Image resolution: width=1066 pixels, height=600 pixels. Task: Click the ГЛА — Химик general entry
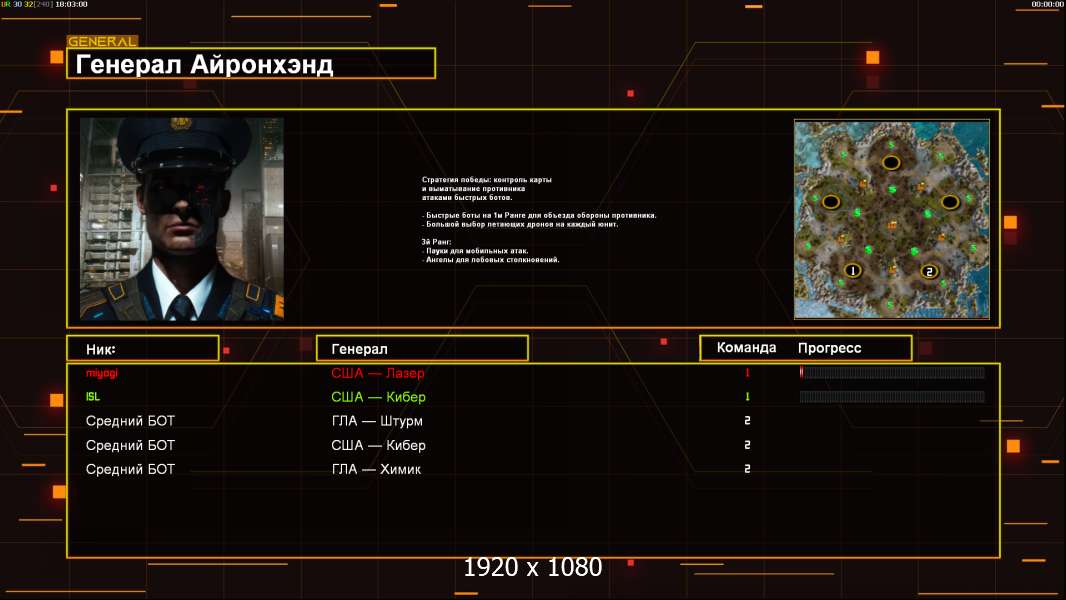click(376, 470)
